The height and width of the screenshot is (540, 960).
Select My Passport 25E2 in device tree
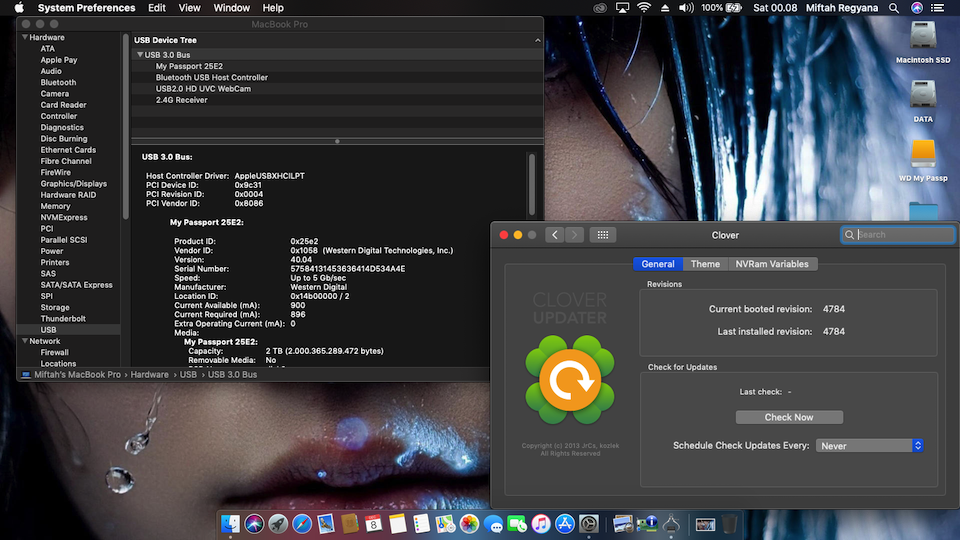(x=190, y=66)
